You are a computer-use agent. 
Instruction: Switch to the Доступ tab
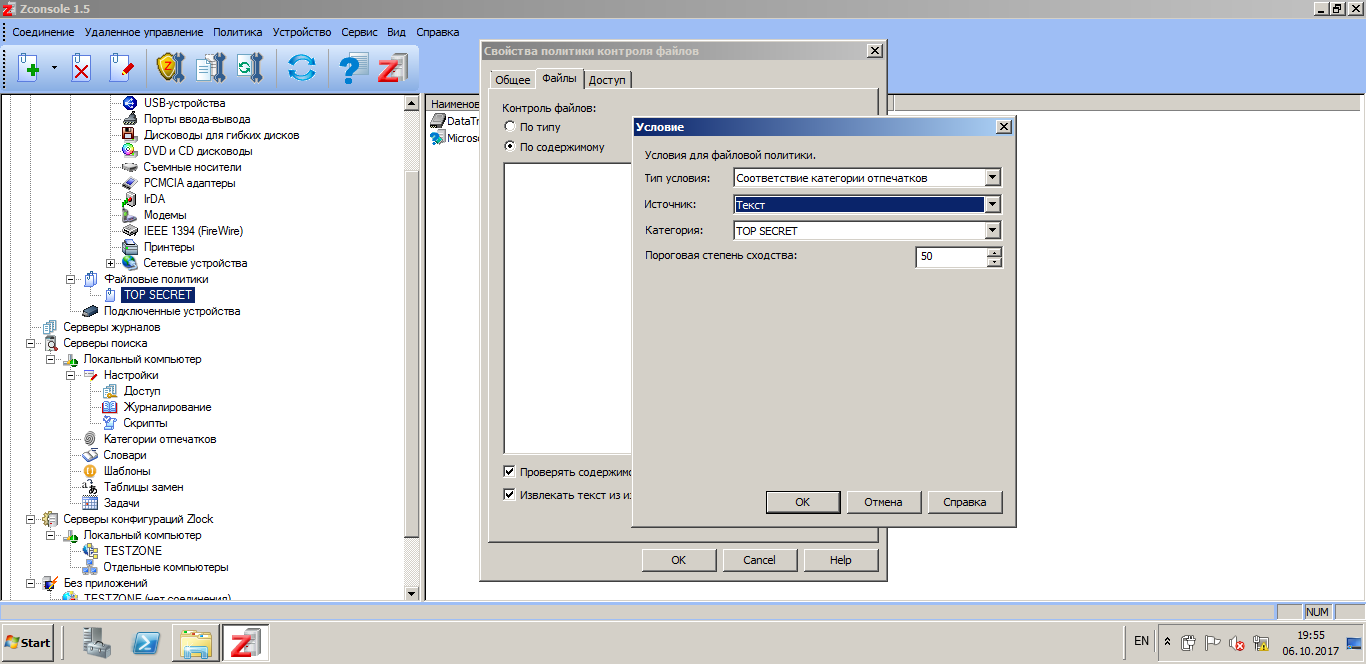[607, 80]
